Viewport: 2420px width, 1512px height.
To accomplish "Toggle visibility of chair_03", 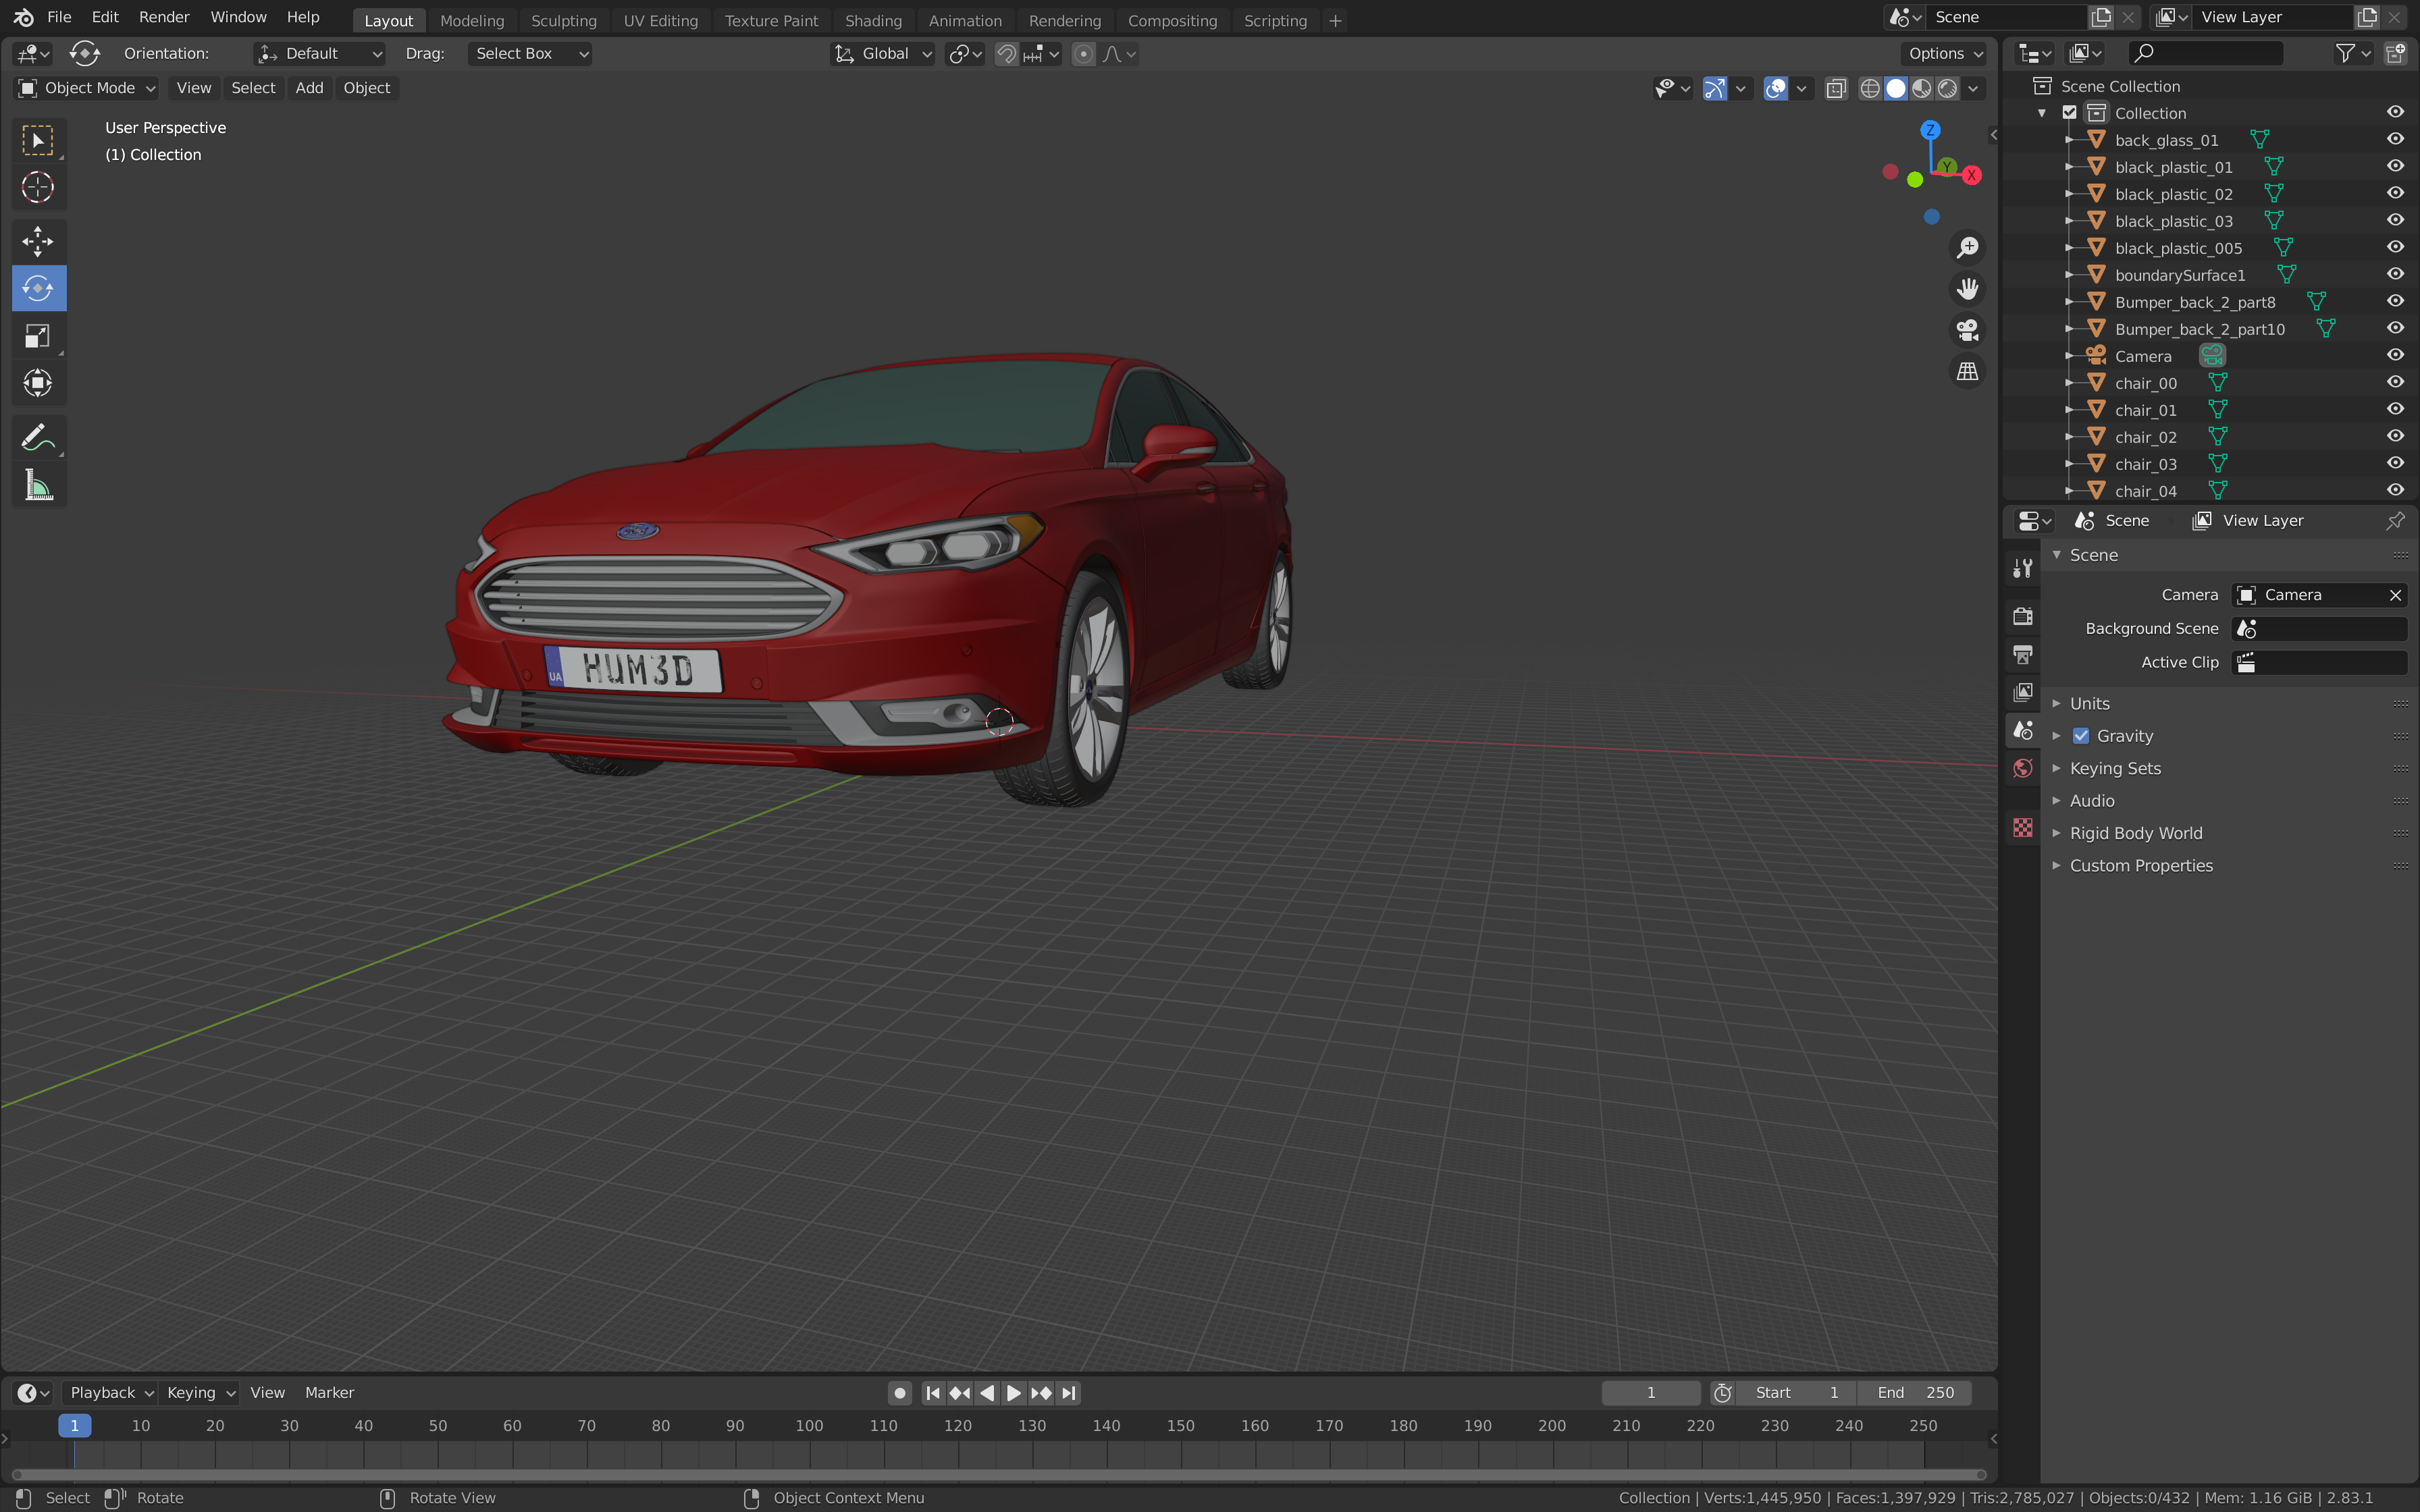I will pos(2395,464).
